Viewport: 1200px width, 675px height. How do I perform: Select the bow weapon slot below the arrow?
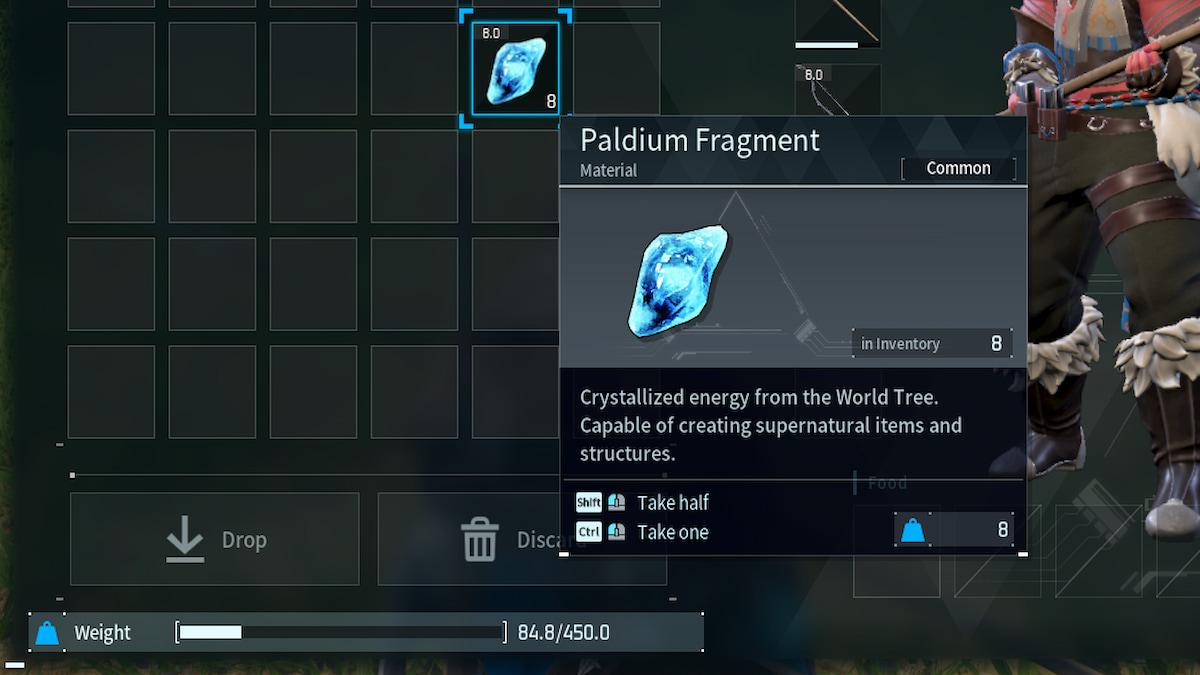[x=838, y=90]
